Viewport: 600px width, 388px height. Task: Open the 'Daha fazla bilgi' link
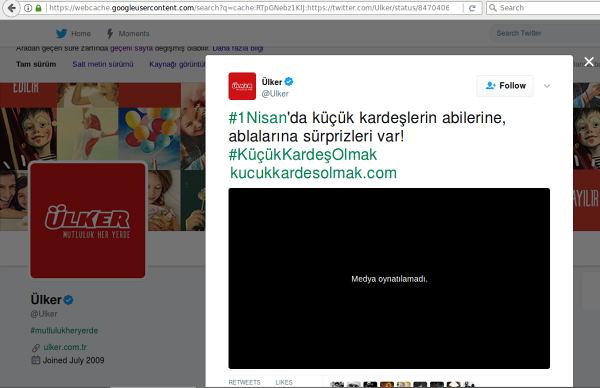click(x=238, y=48)
